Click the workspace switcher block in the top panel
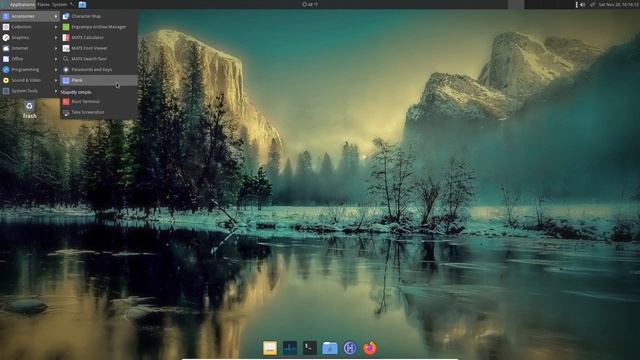This screenshot has width=640, height=360. [516, 4]
